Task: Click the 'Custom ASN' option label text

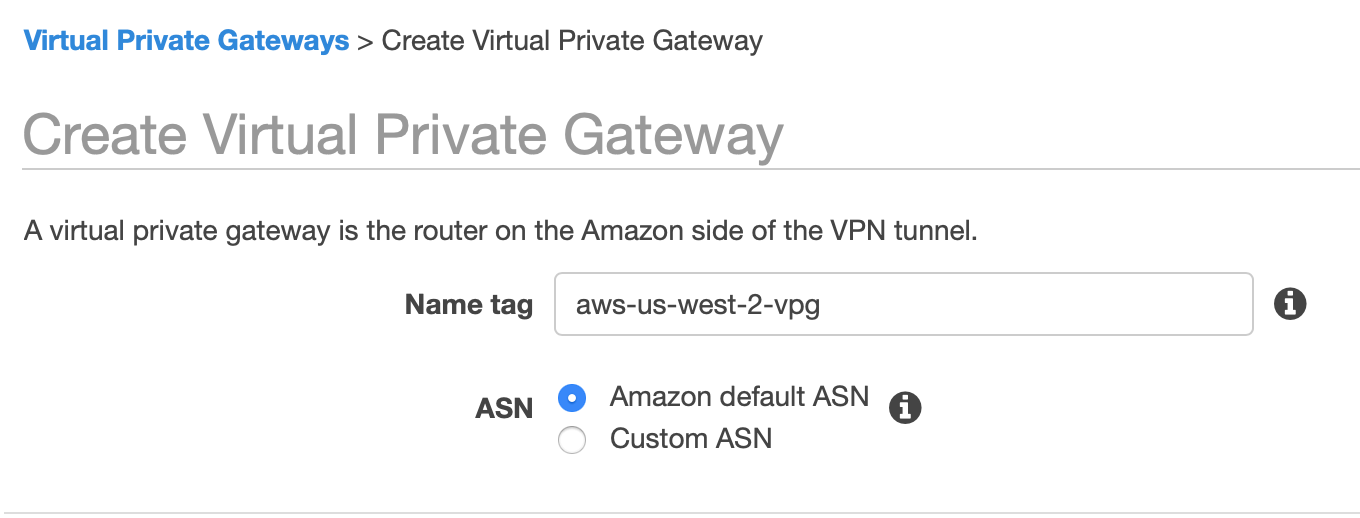Action: (691, 439)
